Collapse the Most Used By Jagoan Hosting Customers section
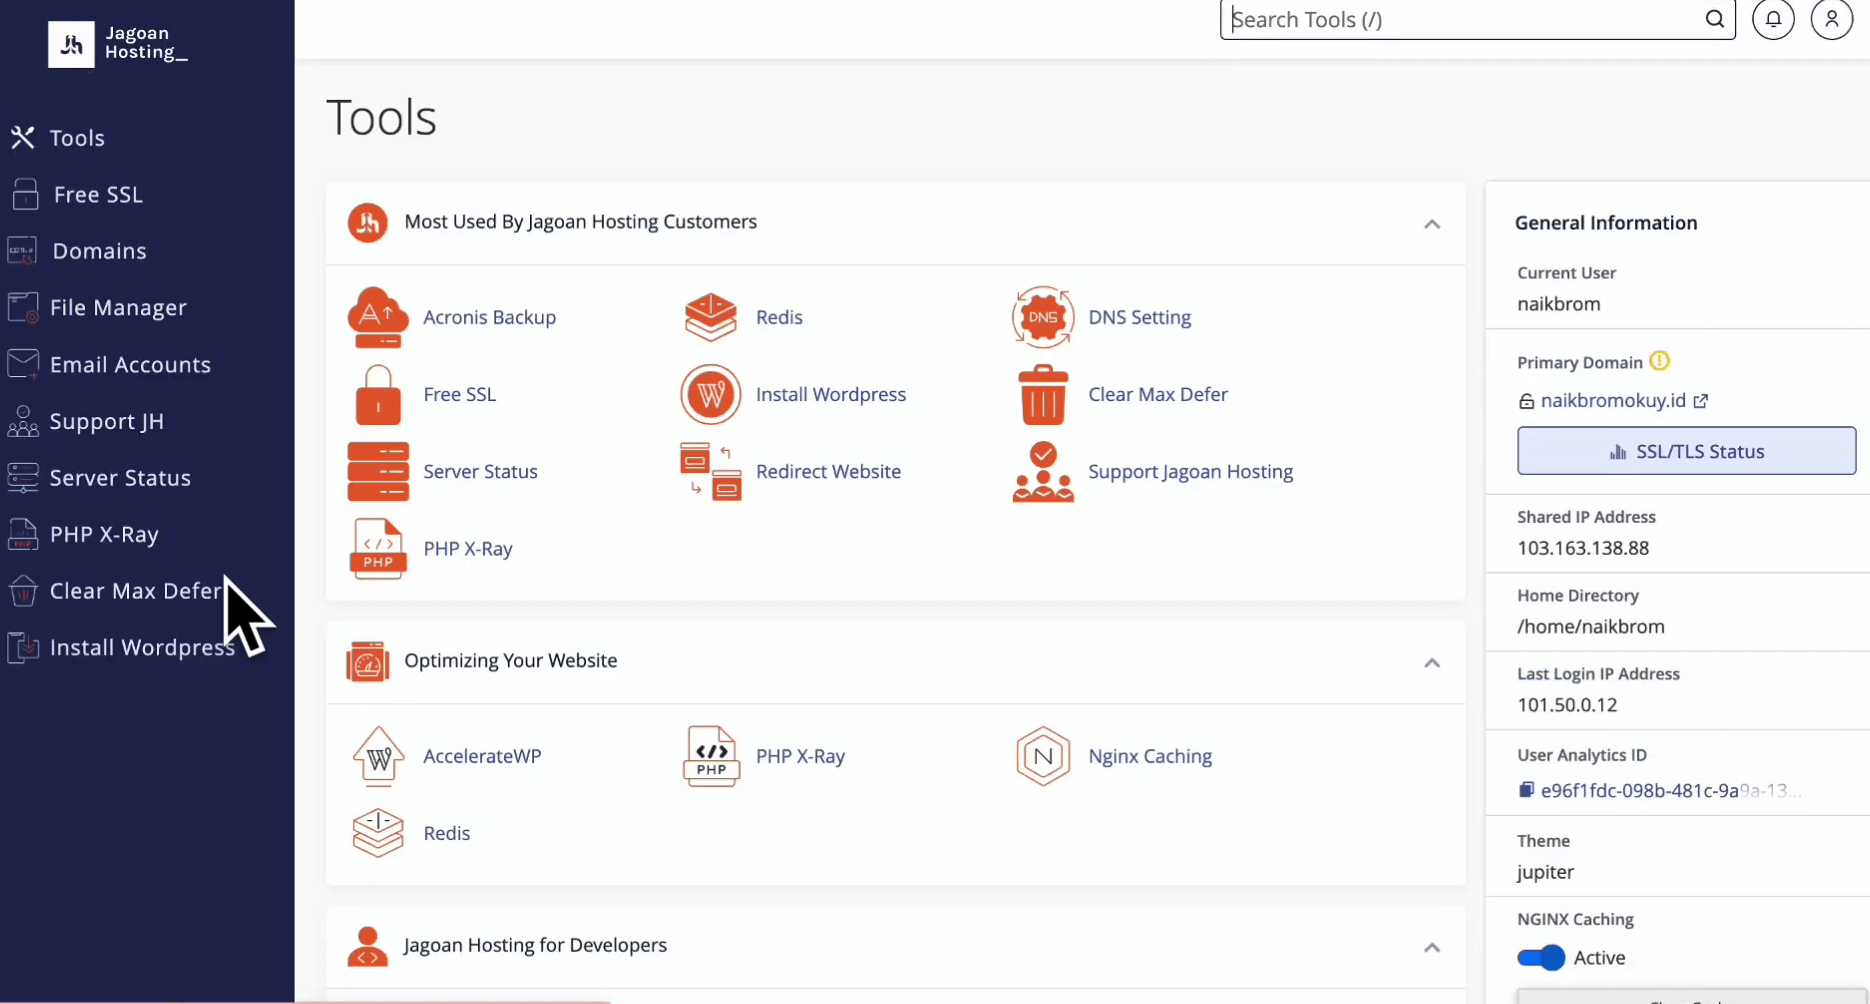Image resolution: width=1870 pixels, height=1004 pixels. coord(1432,224)
